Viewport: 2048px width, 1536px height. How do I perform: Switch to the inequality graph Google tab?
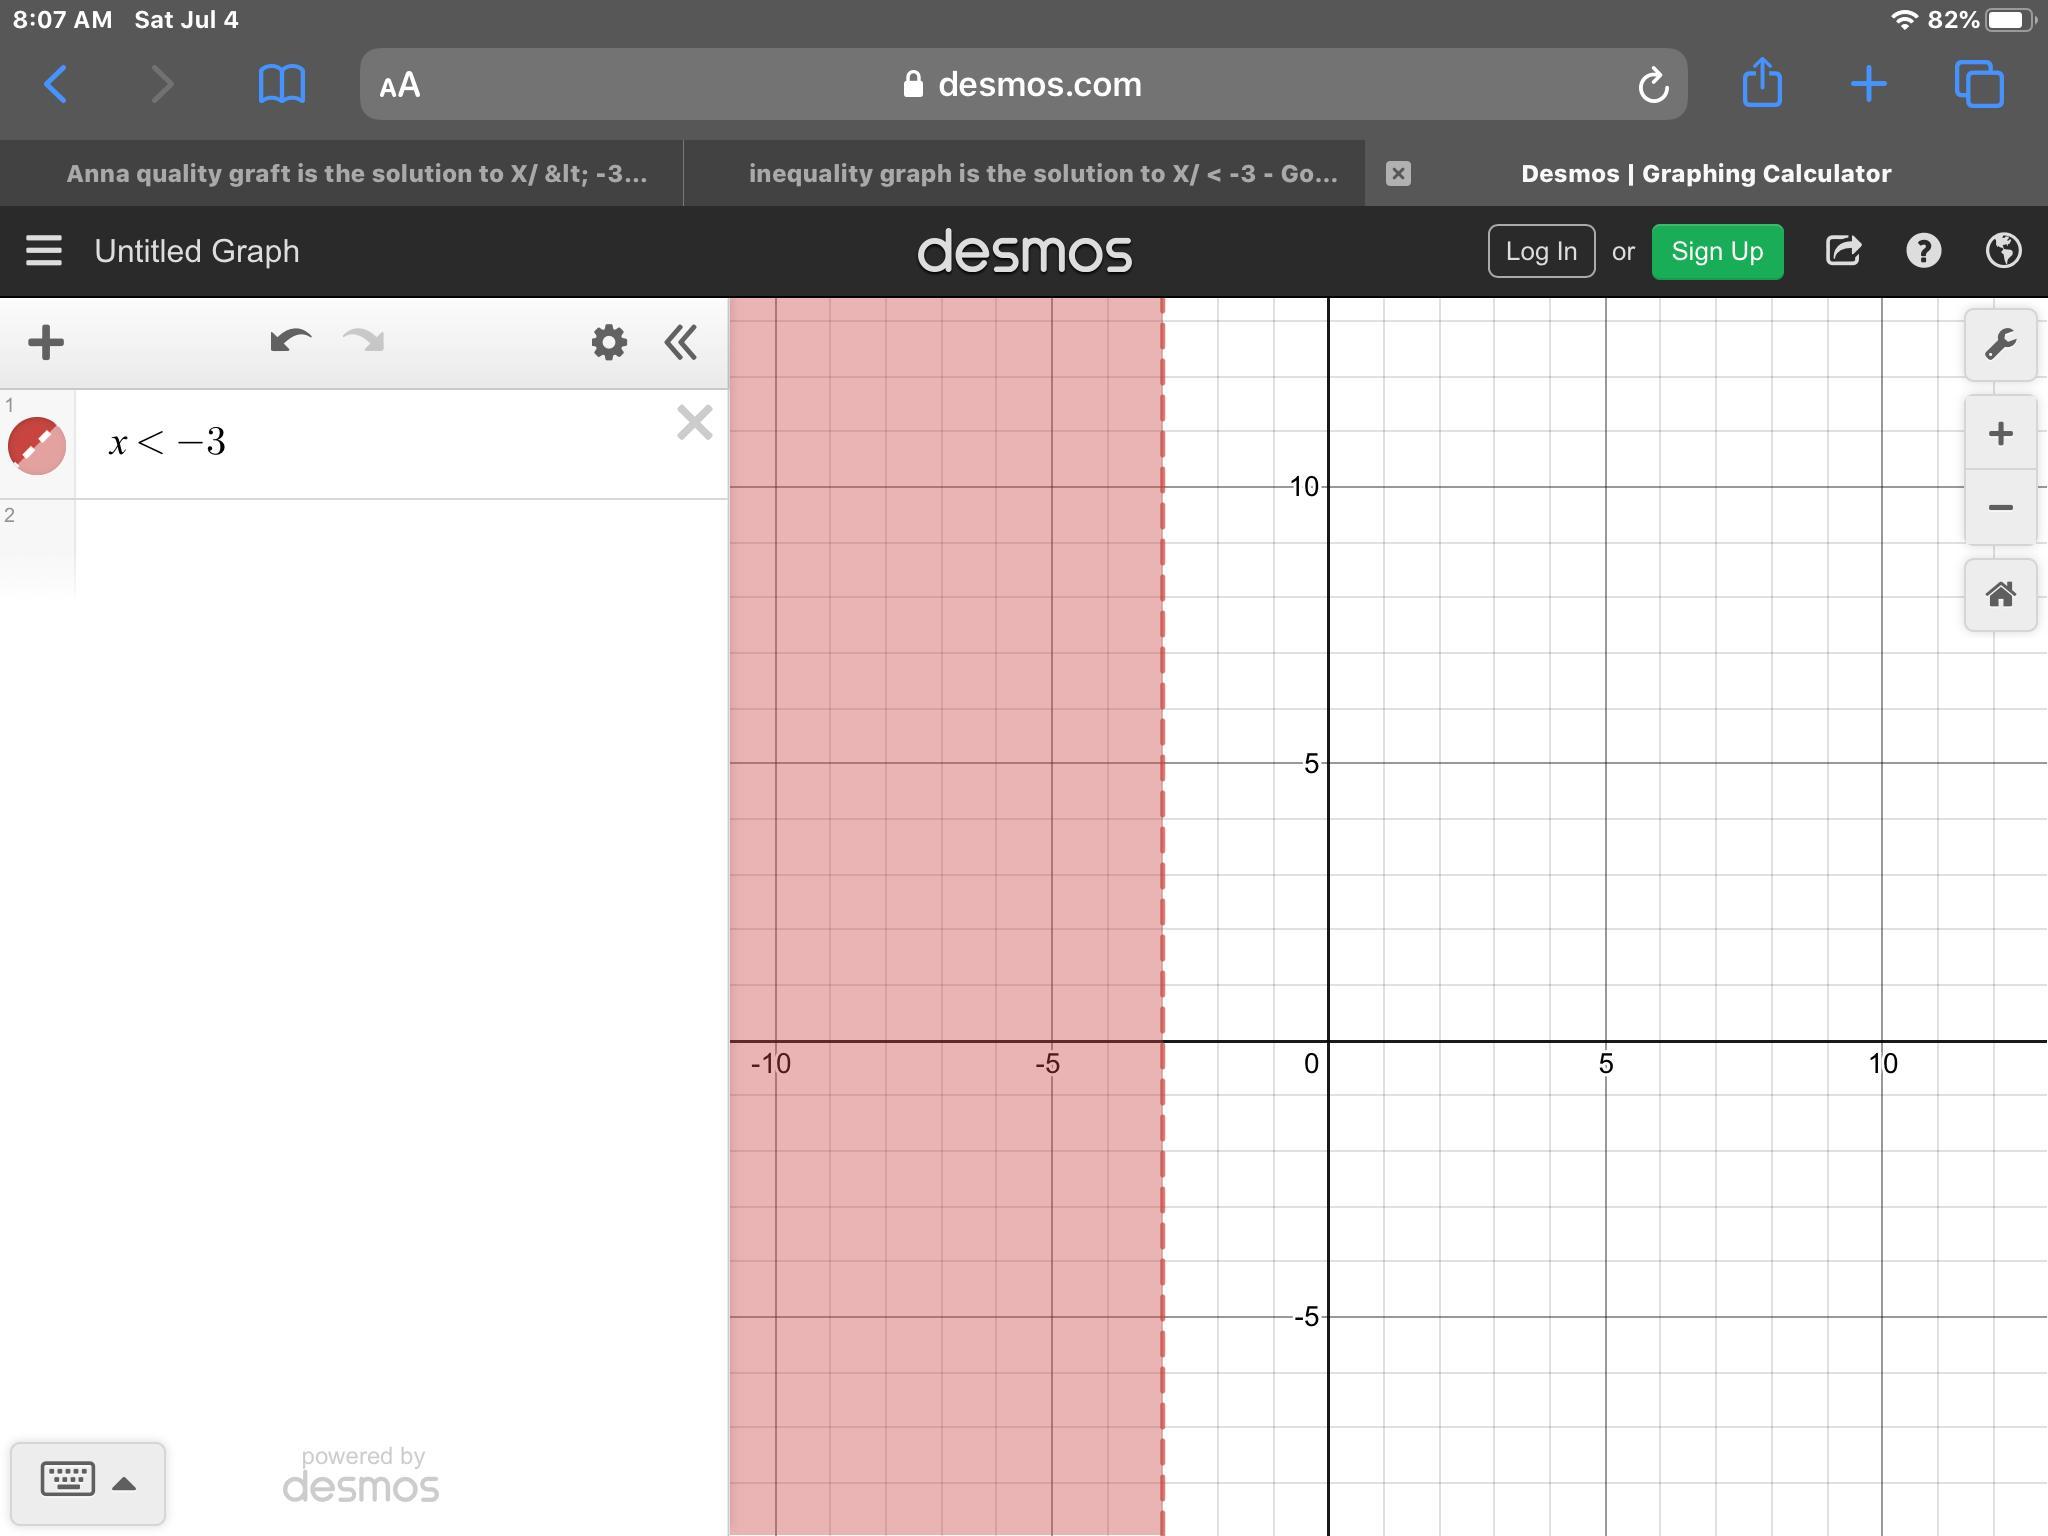[1042, 174]
